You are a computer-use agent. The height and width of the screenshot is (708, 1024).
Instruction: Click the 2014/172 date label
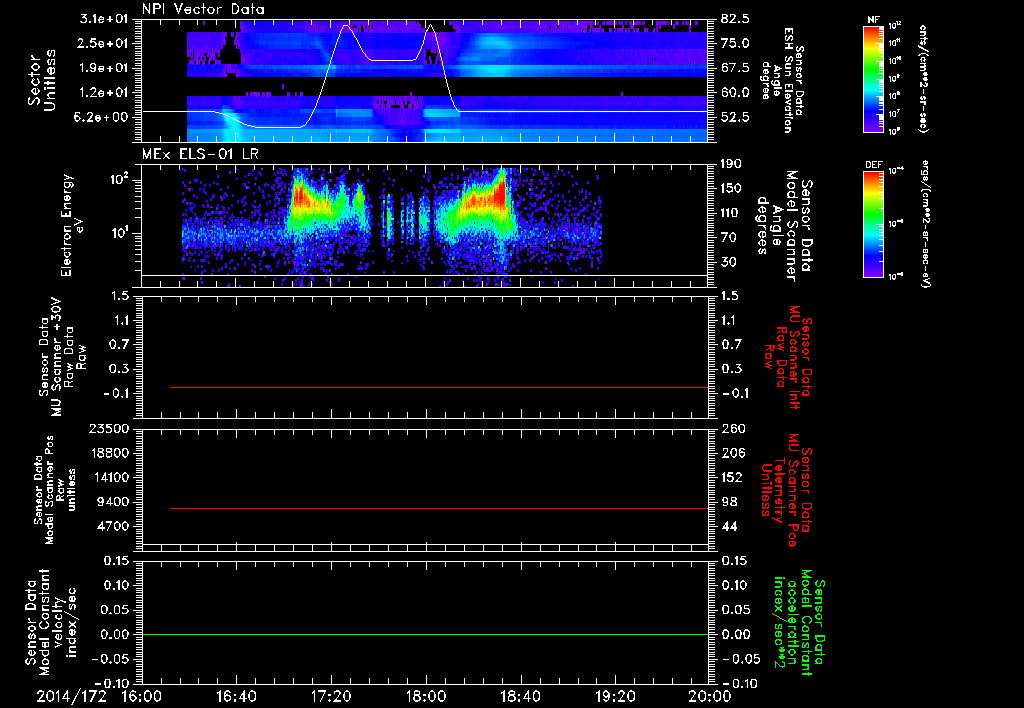(71, 696)
